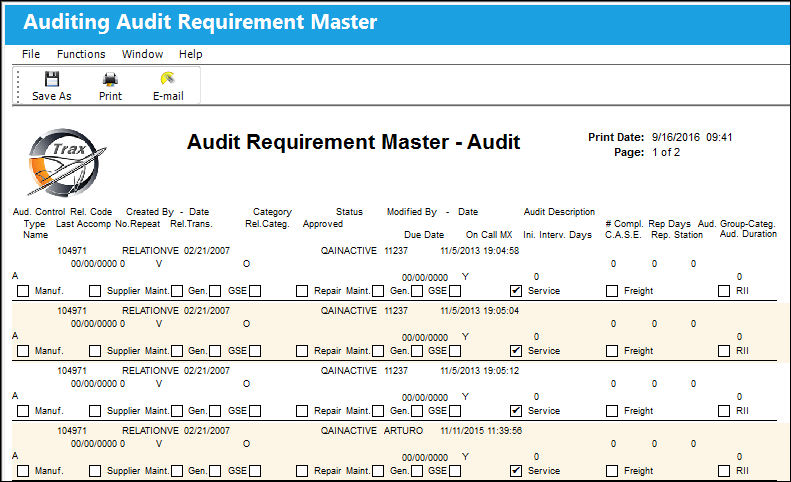
Task: Click the Ini. Interv. Days column header
Action: pos(557,235)
